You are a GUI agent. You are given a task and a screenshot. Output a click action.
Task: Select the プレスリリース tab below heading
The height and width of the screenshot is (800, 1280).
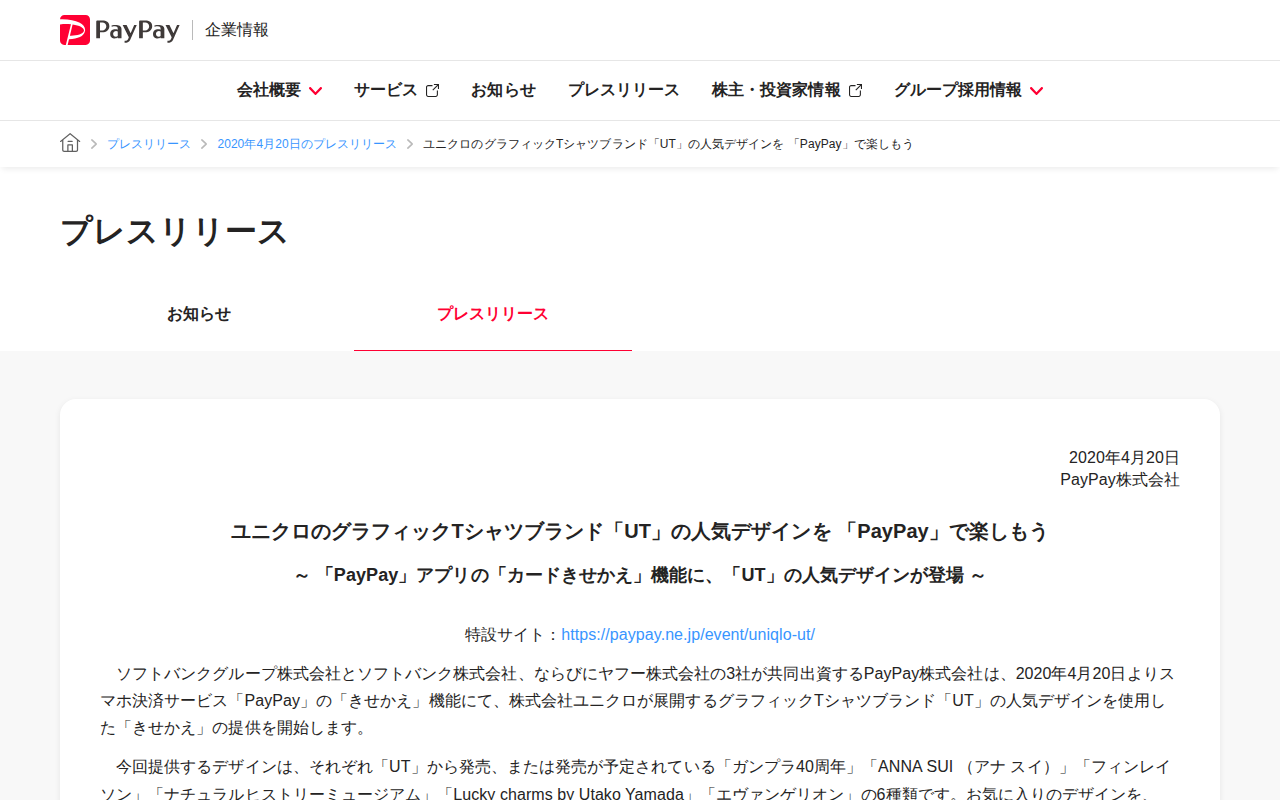pos(493,314)
